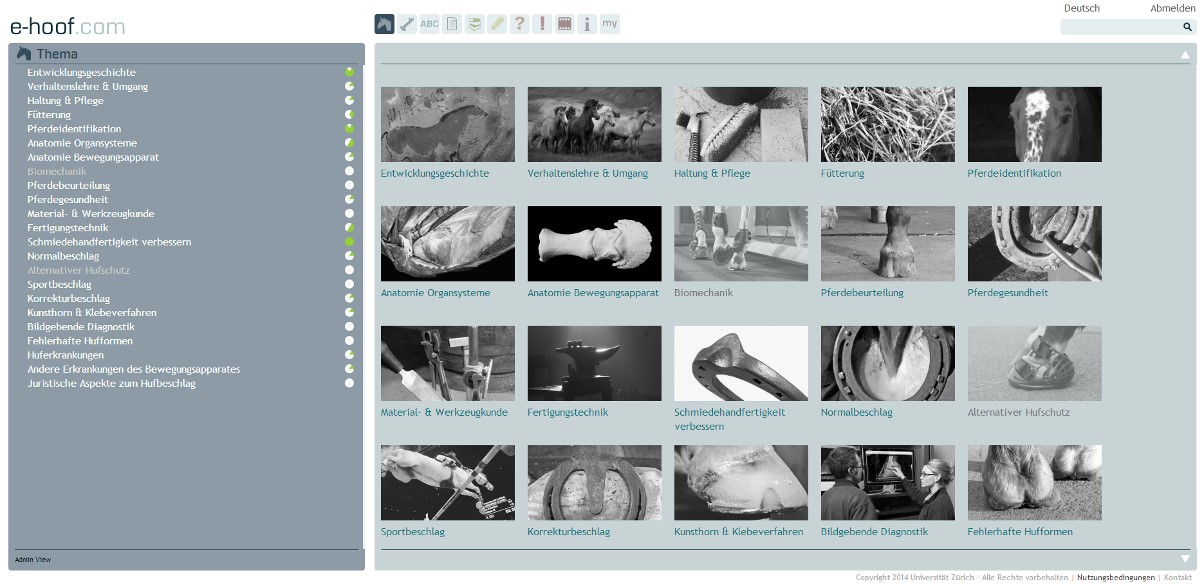Viewport: 1204px width, 584px height.
Task: Click the search input field
Action: click(1120, 27)
